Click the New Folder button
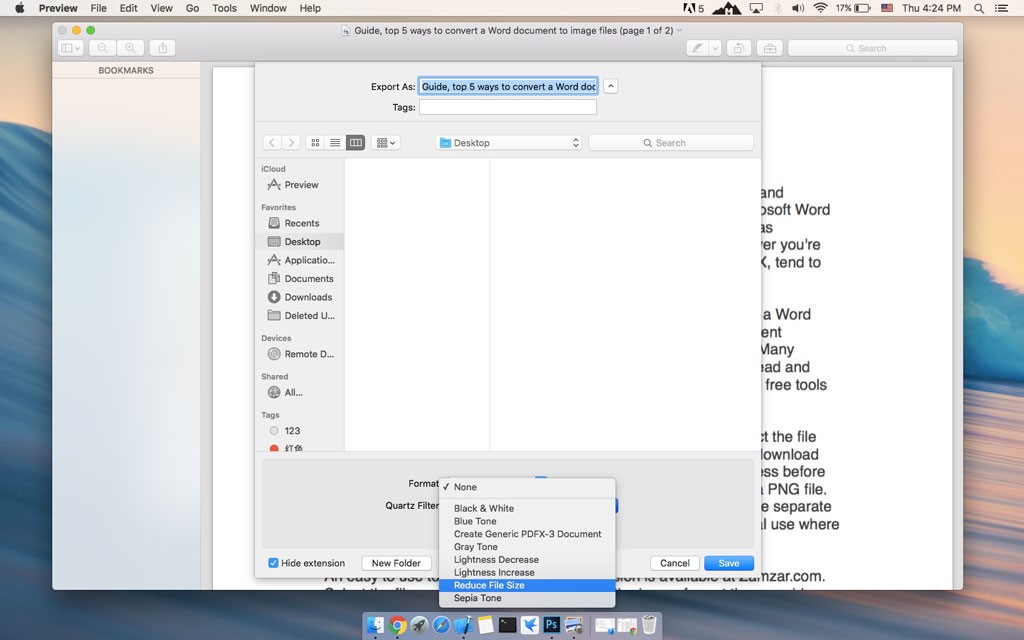Screen dimensions: 1024x640 [x=396, y=563]
